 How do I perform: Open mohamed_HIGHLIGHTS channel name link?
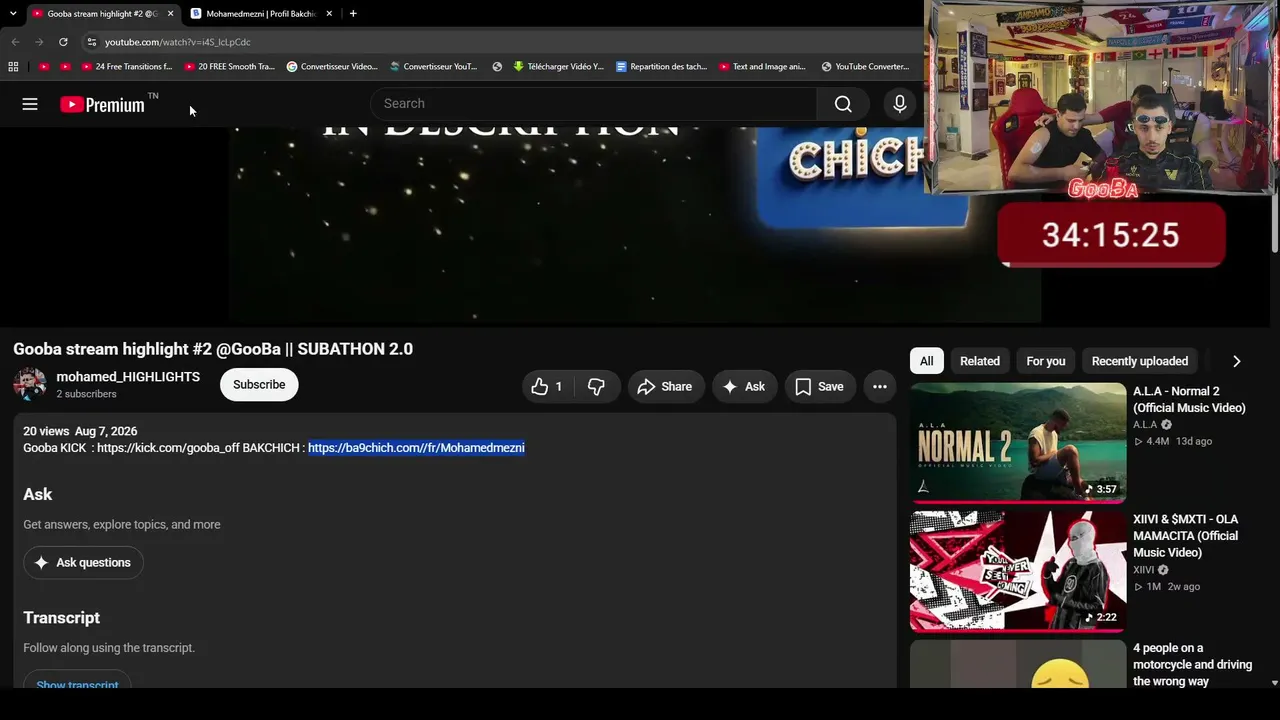pos(128,377)
